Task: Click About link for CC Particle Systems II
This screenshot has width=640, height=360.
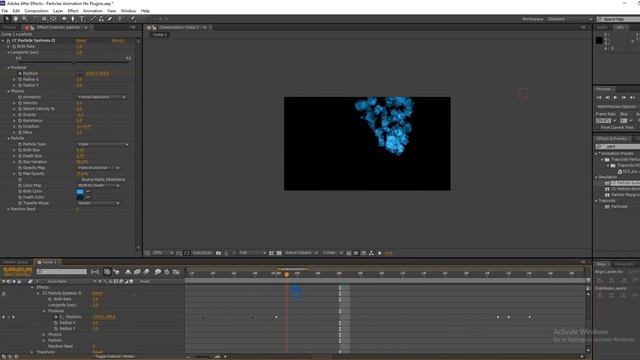Action: [x=118, y=41]
